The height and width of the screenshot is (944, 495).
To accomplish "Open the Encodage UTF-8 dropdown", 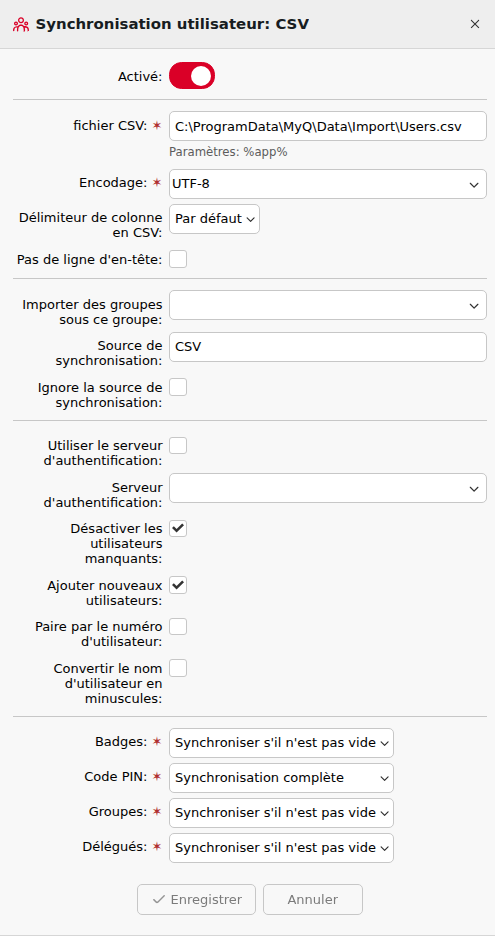I will tap(328, 184).
